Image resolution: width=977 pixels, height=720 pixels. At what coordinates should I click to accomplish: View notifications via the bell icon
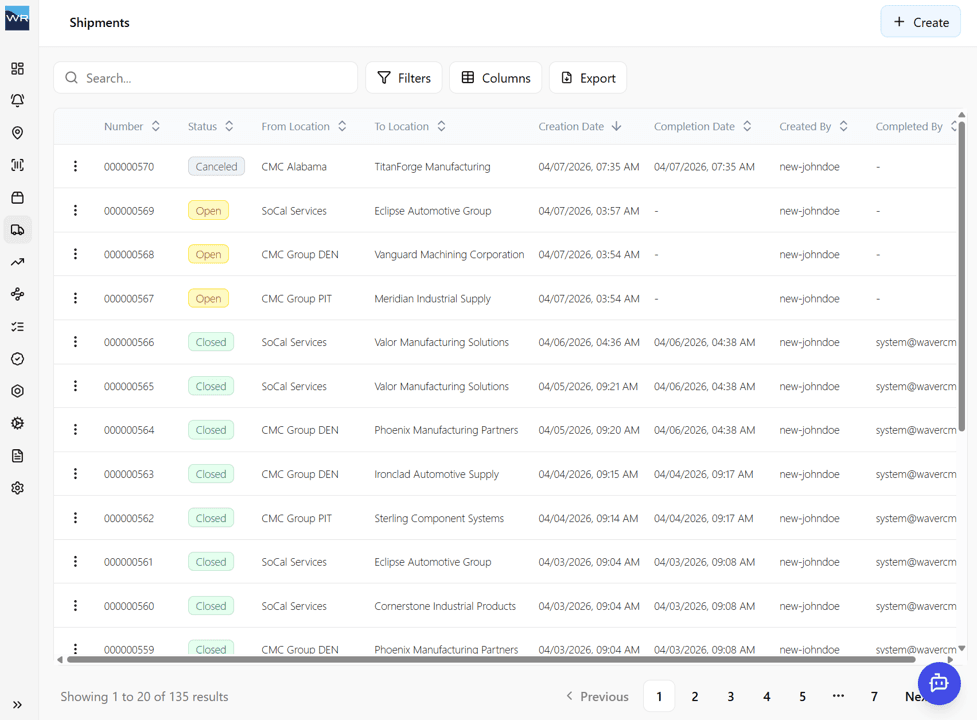click(17, 100)
